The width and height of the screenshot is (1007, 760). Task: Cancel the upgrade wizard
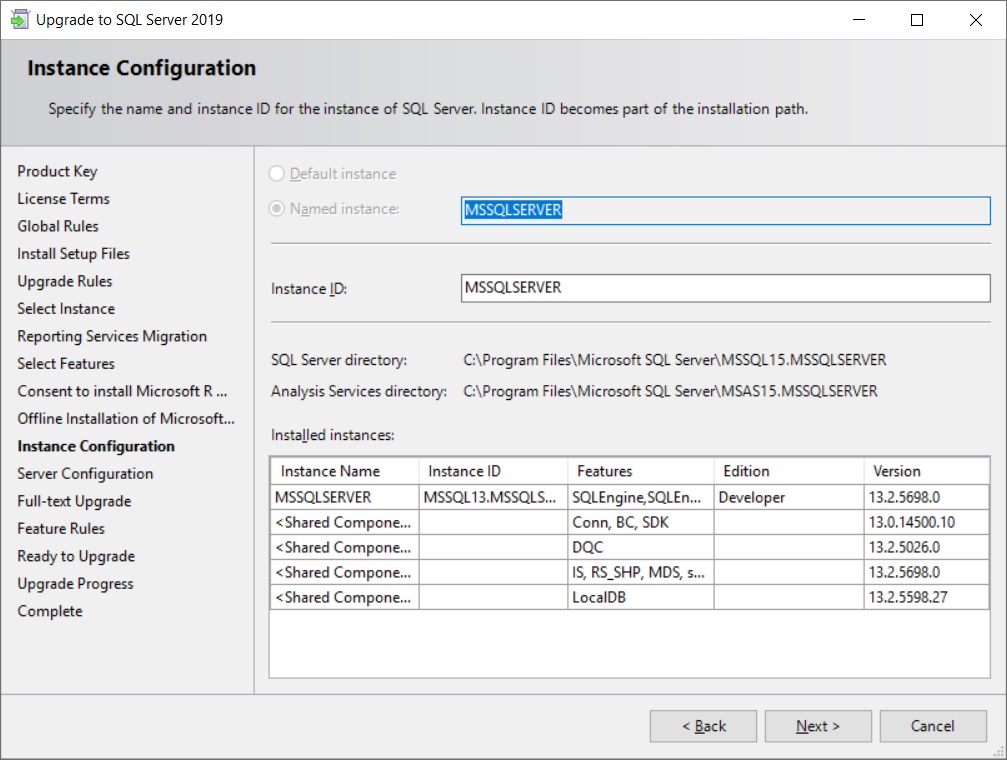click(x=933, y=726)
